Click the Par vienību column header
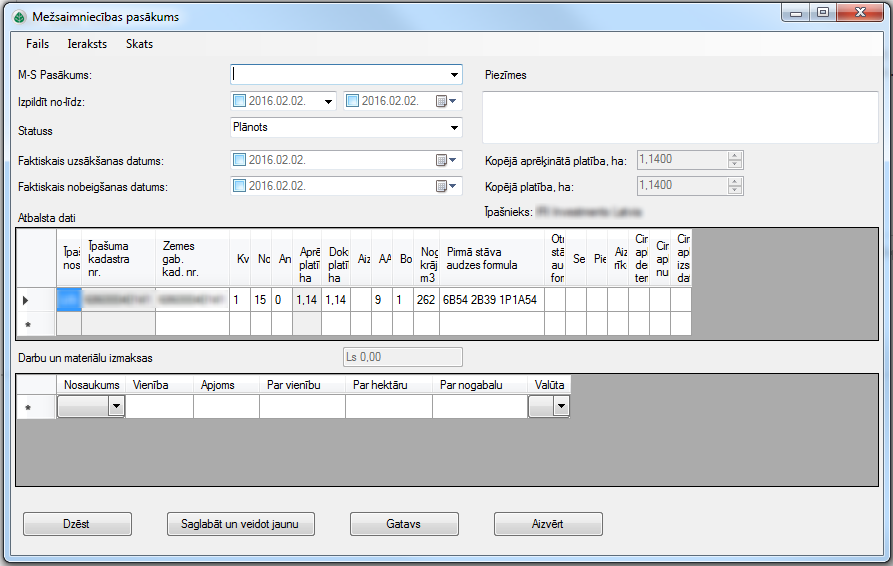The image size is (893, 566). (302, 385)
